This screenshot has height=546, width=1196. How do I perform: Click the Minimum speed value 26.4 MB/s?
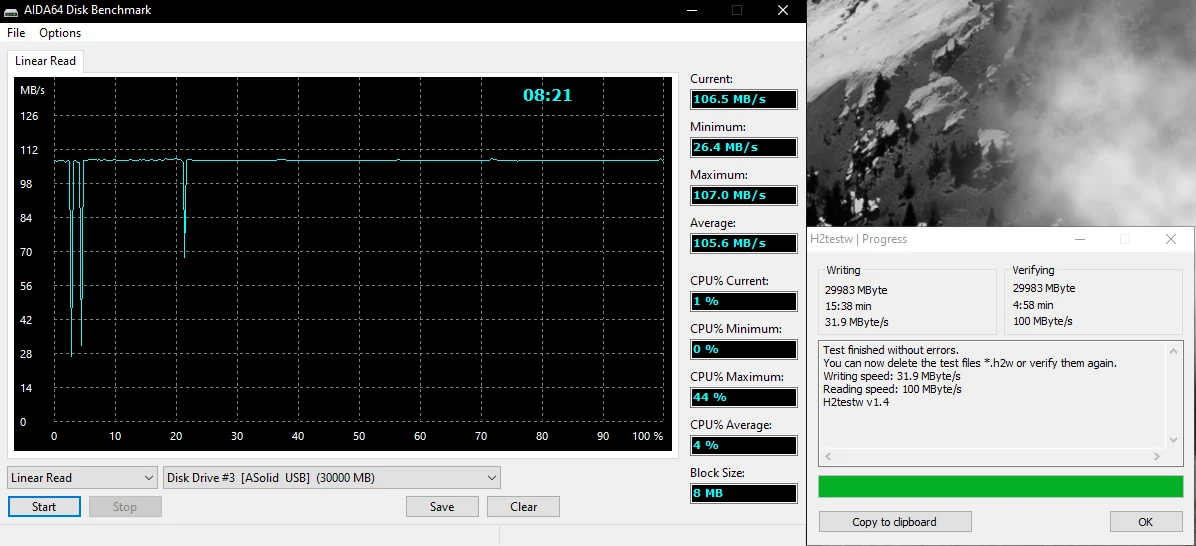(x=744, y=147)
